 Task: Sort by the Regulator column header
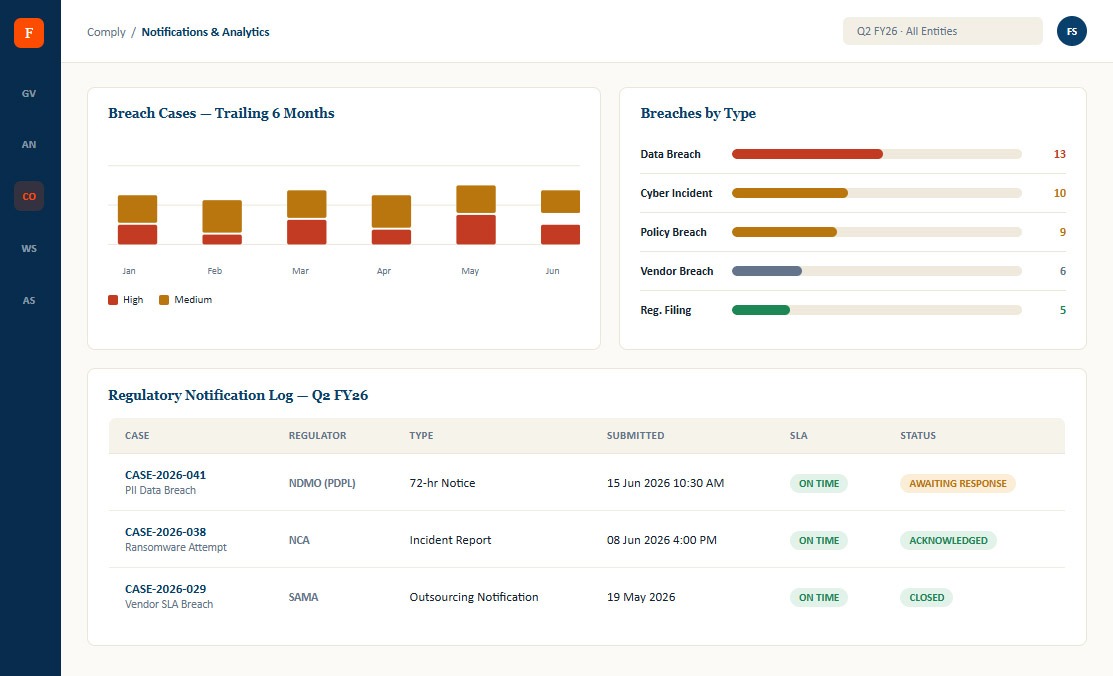[x=317, y=435]
